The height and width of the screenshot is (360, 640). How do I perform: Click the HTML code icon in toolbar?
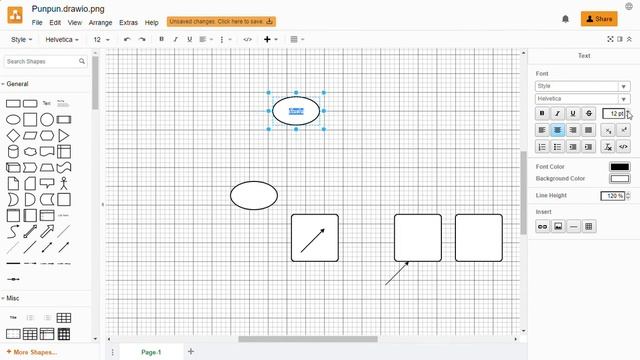247,39
